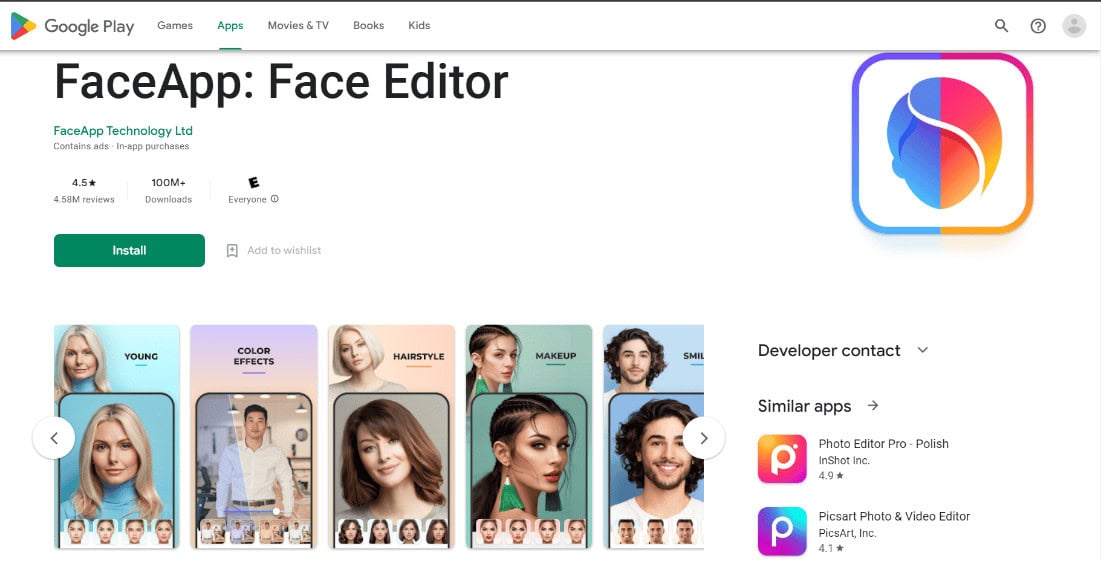Open the Games tab

175,25
